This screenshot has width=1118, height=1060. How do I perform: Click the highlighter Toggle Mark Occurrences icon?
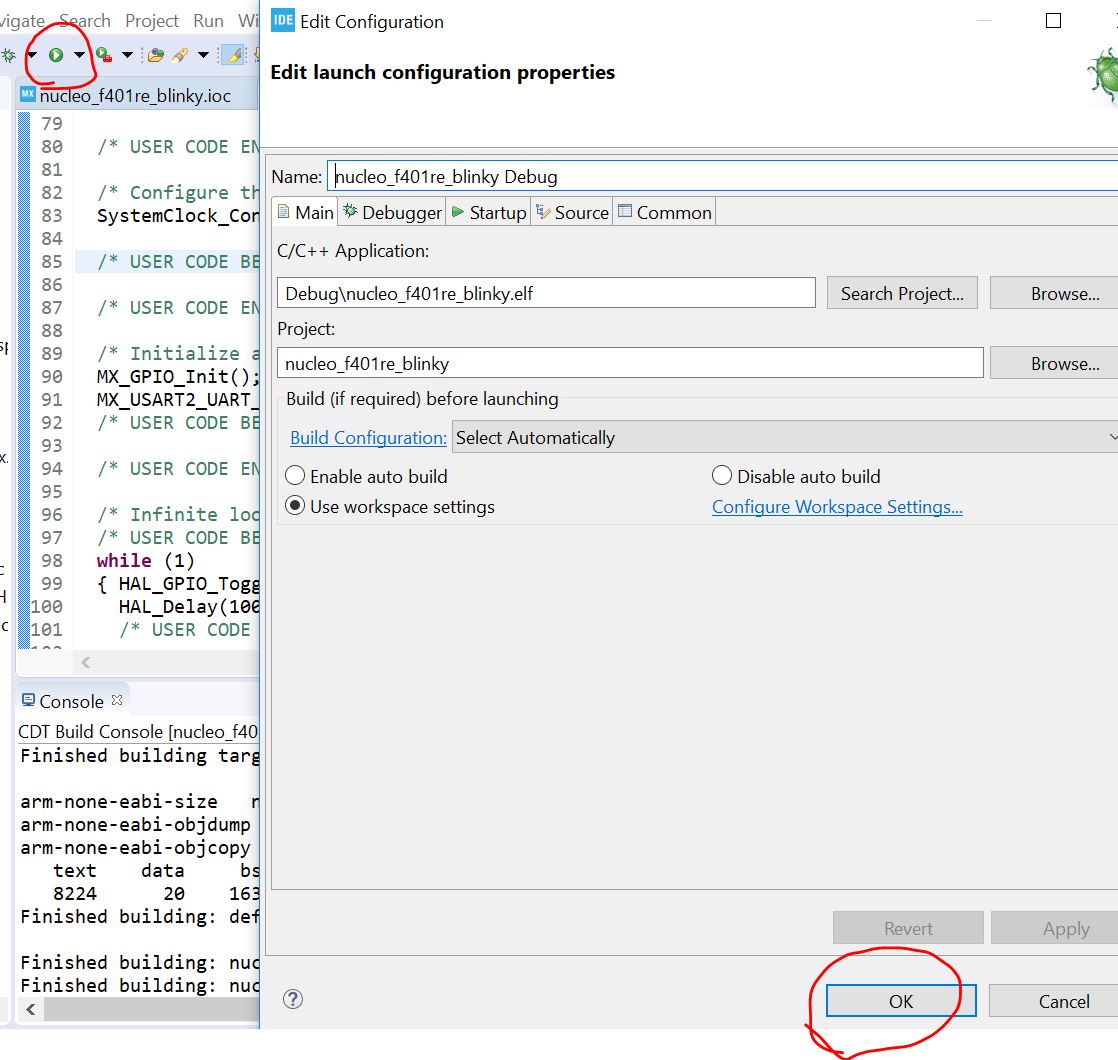(x=232, y=55)
